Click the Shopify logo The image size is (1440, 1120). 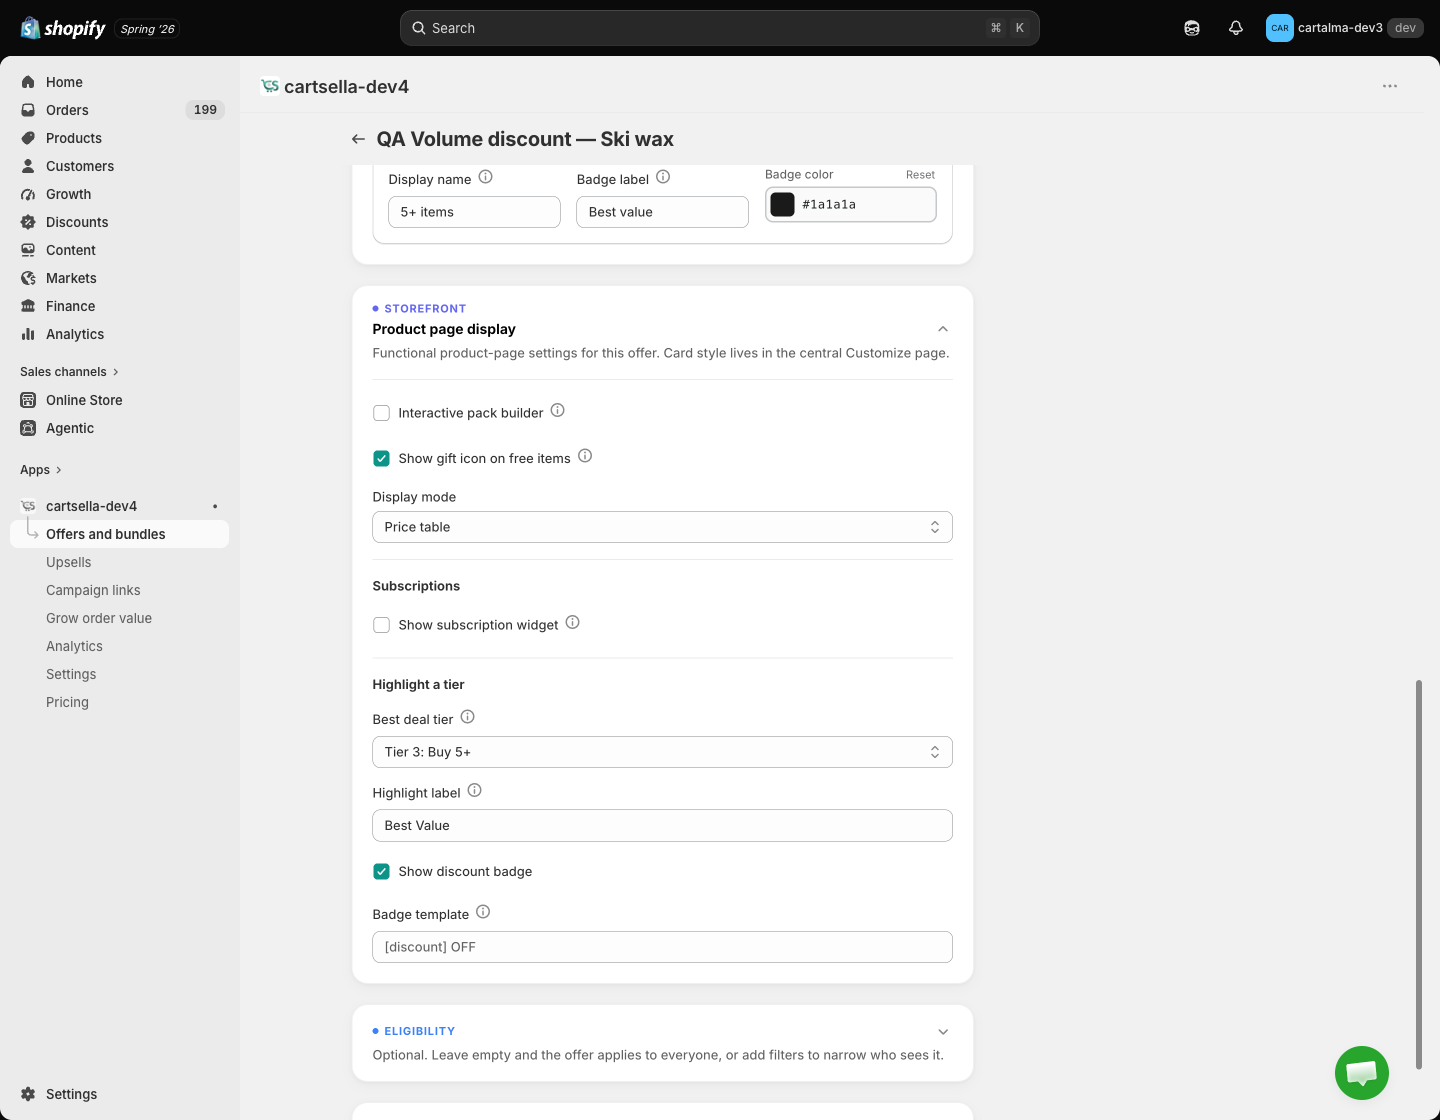coord(63,28)
